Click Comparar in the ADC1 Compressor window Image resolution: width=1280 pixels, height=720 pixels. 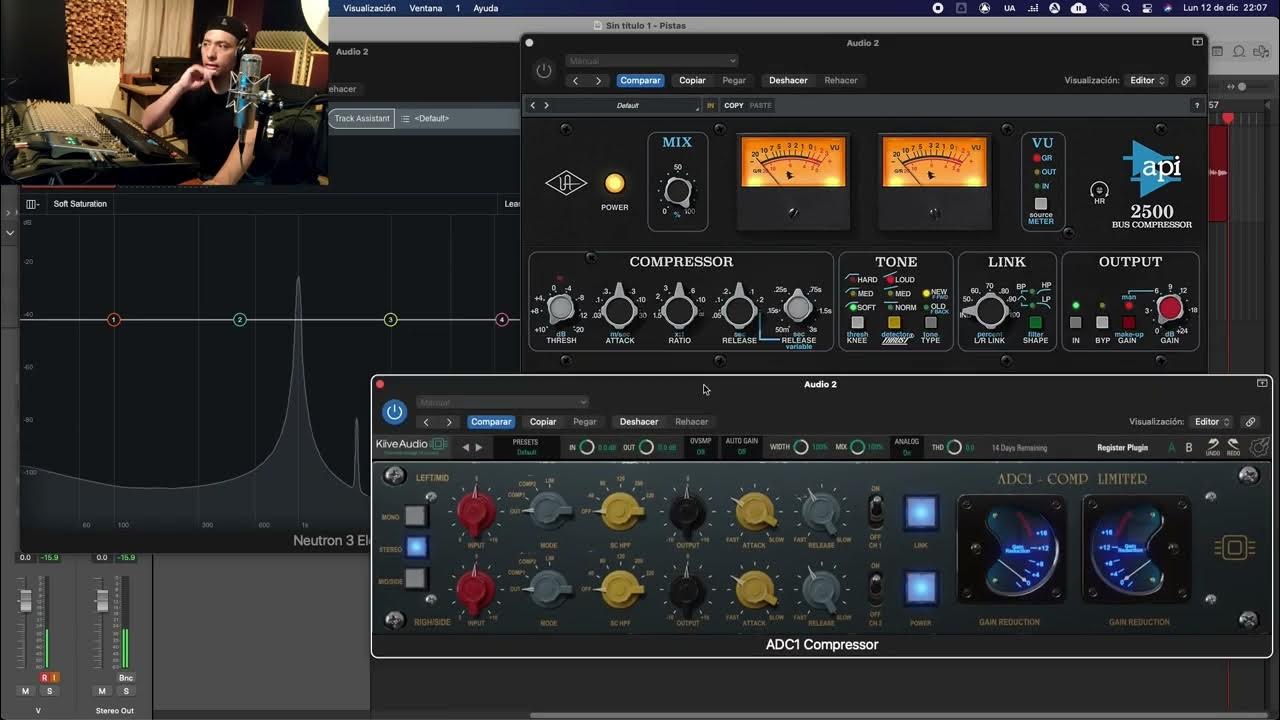(491, 422)
